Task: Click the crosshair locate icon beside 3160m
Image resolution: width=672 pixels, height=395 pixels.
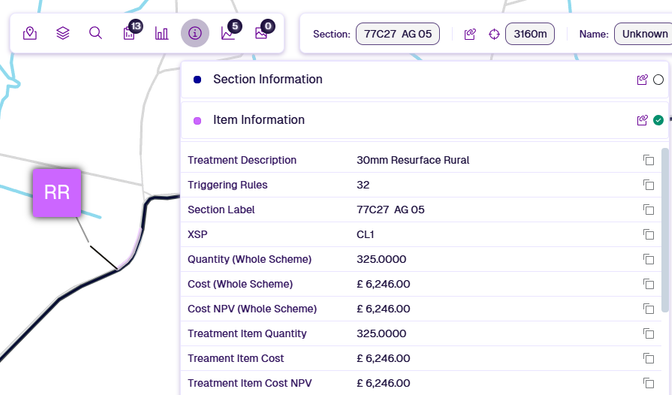Action: pyautogui.click(x=494, y=34)
